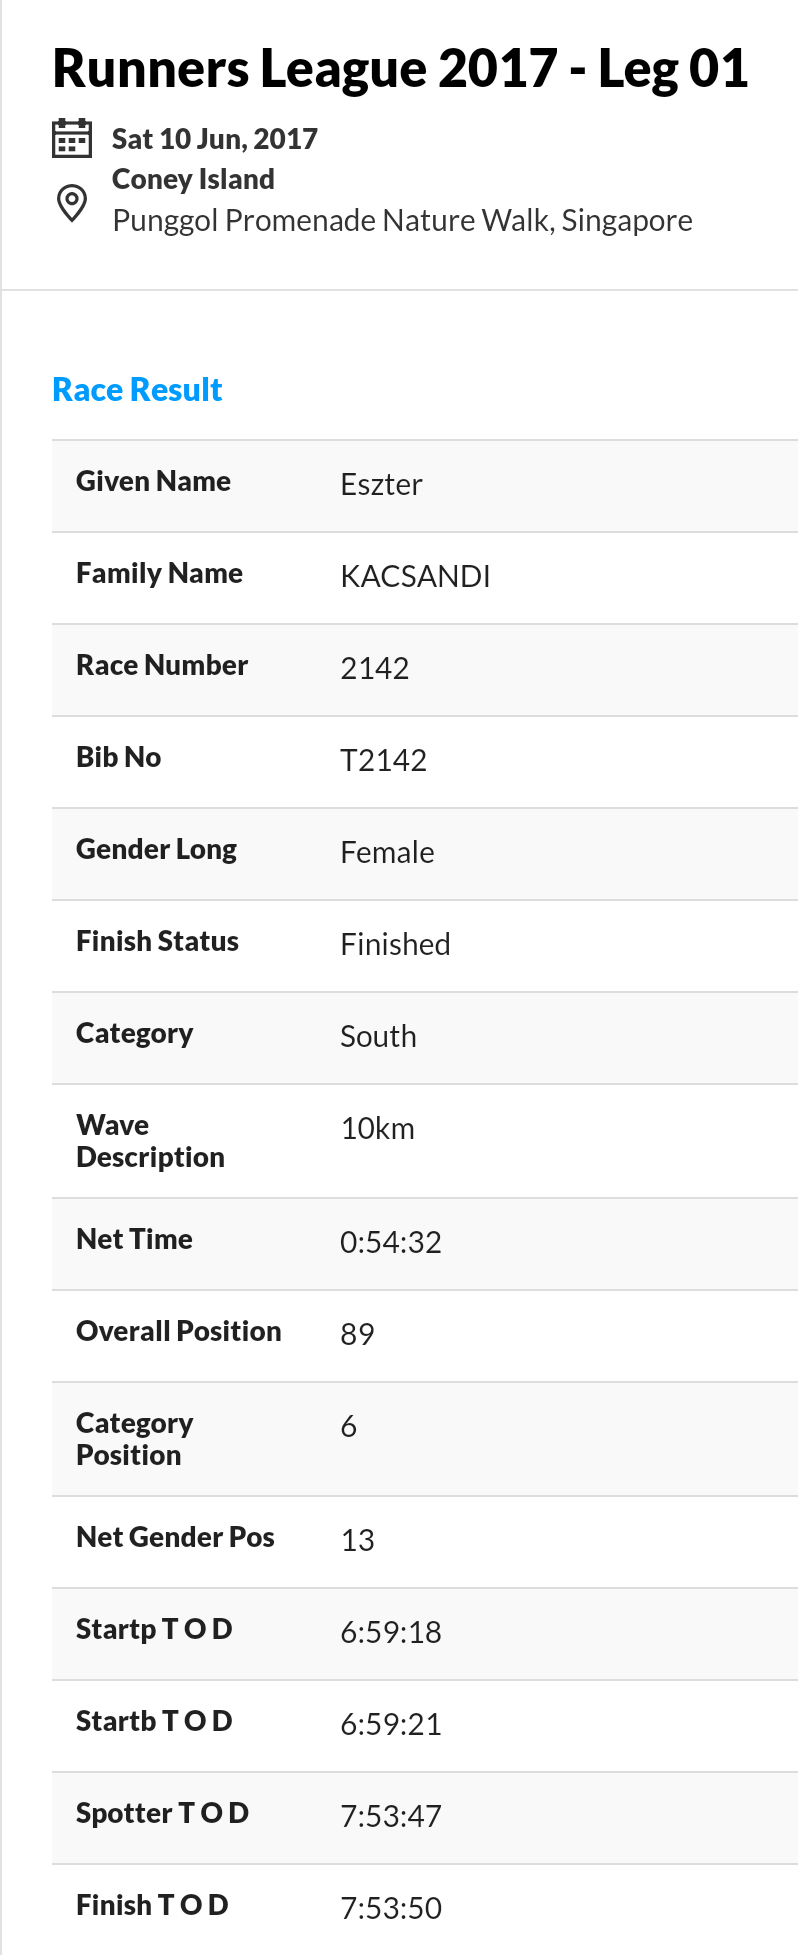Click the Race Result heading
798x1955 pixels.
pyautogui.click(x=137, y=390)
